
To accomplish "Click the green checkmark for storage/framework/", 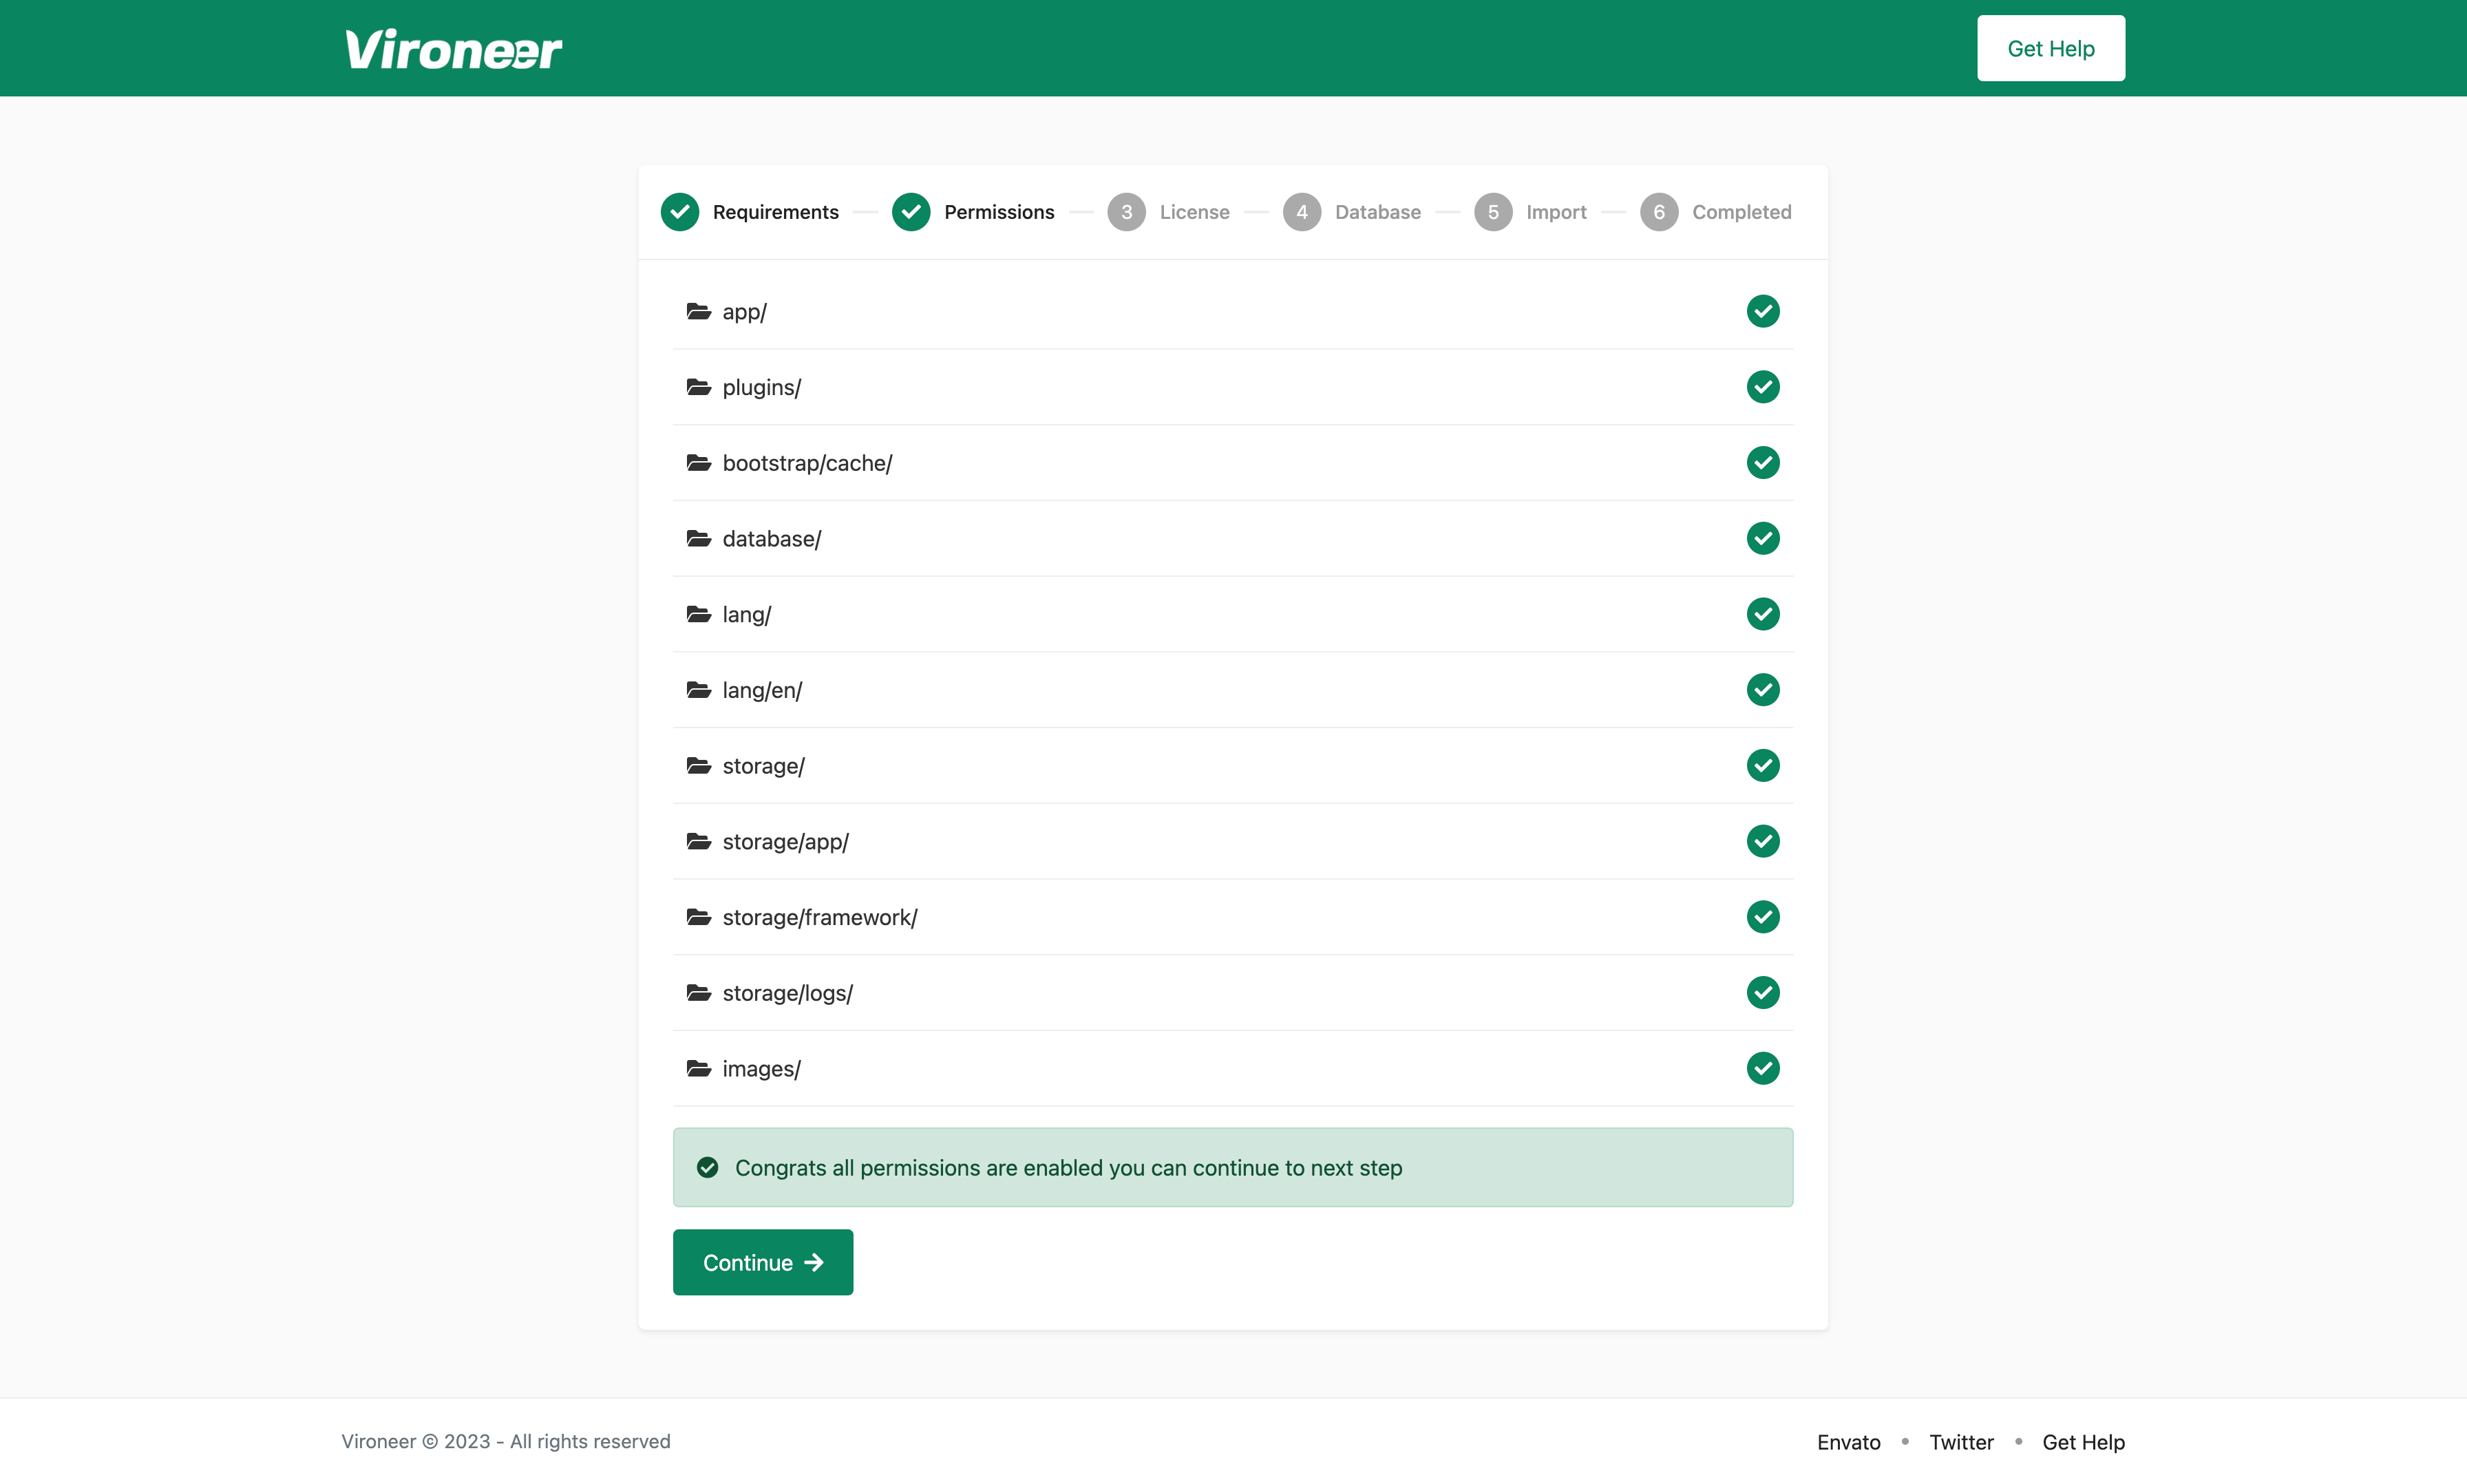I will 1762,917.
